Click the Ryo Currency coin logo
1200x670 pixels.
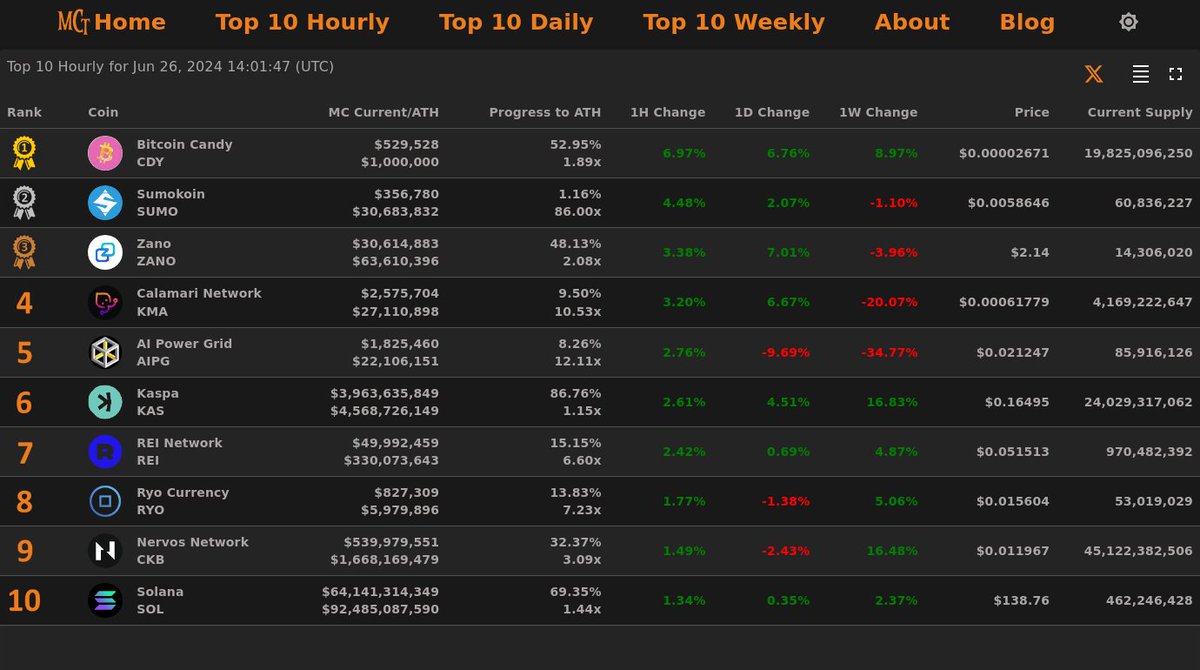tap(105, 501)
